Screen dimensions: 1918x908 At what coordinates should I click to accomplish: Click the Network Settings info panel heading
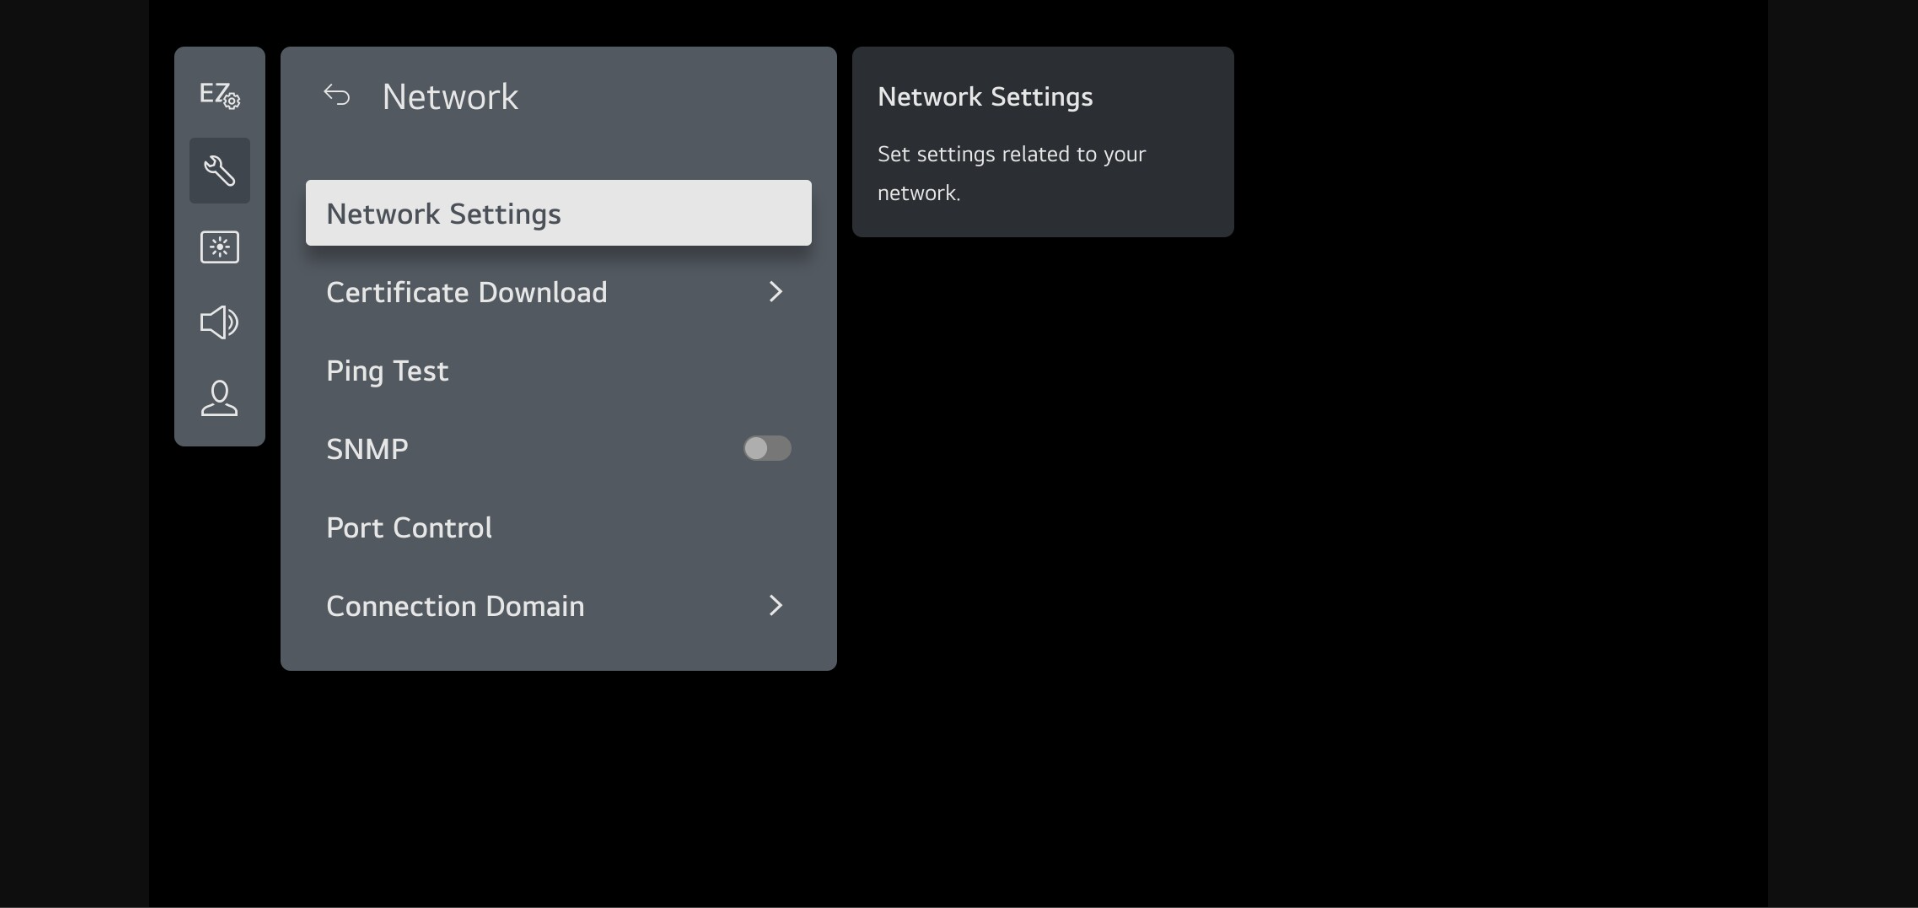985,97
